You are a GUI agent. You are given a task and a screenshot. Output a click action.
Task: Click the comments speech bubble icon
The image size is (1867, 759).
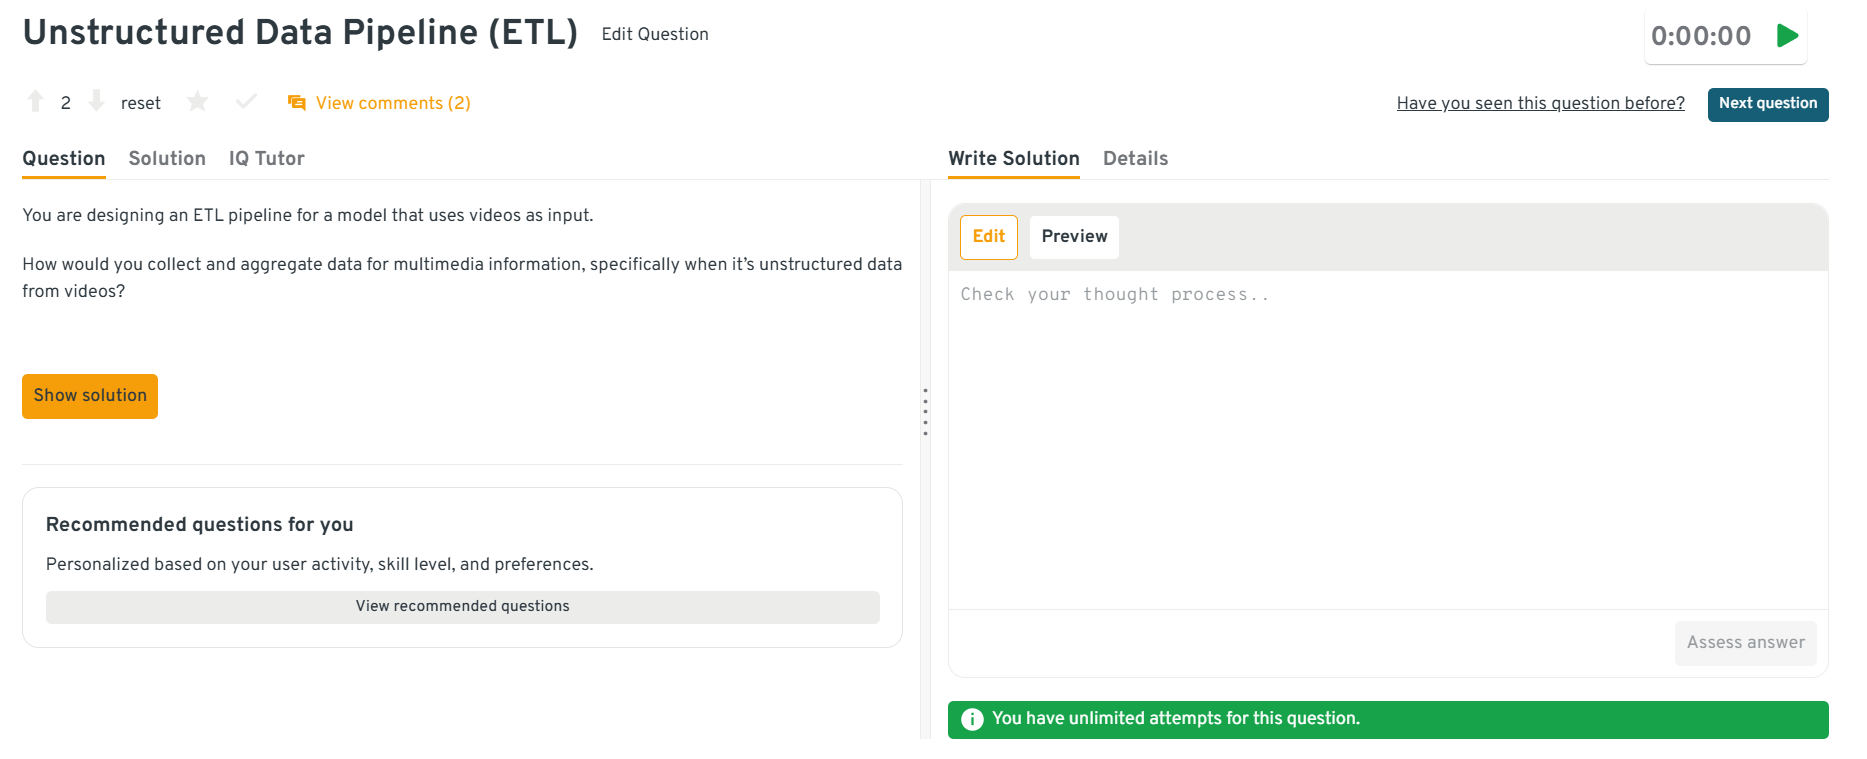pyautogui.click(x=297, y=103)
